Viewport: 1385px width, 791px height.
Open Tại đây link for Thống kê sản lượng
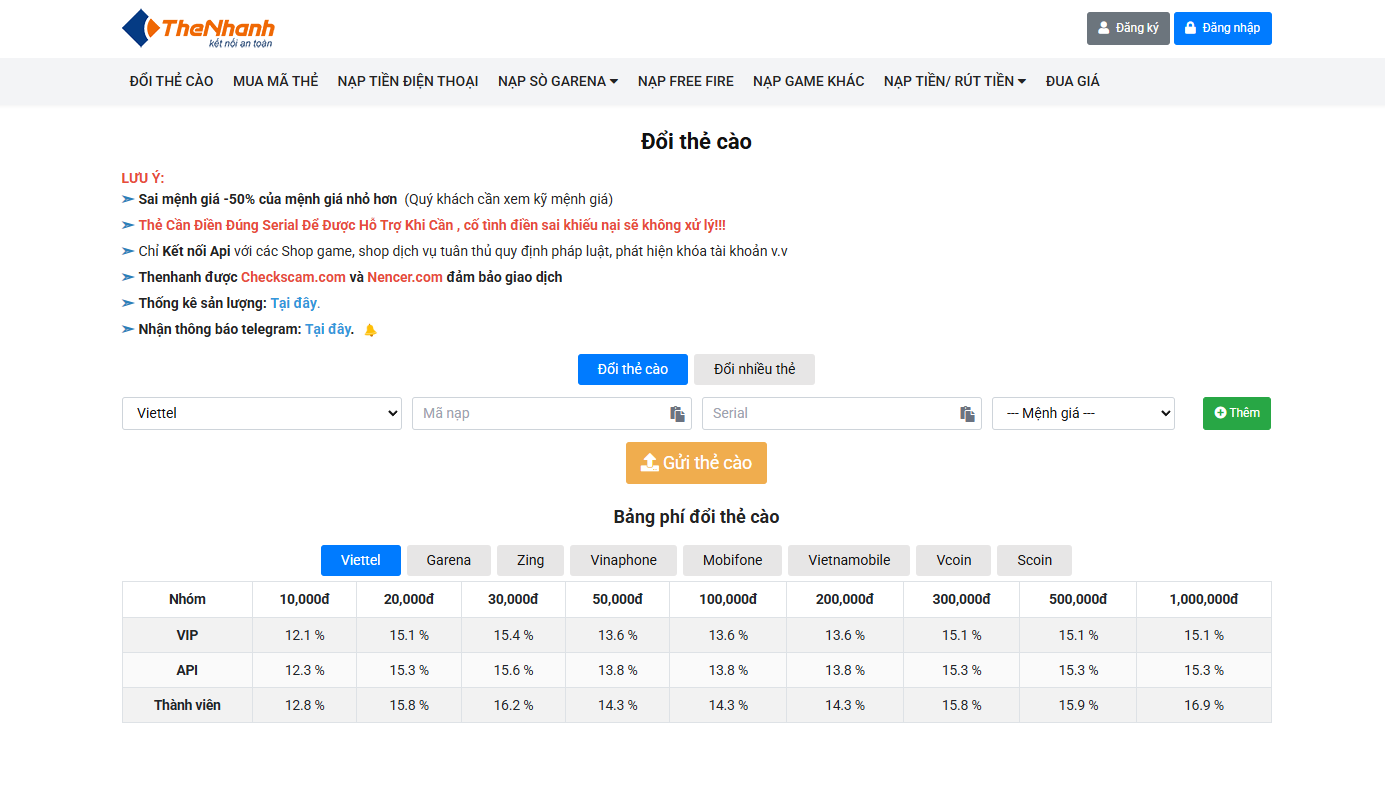295,303
